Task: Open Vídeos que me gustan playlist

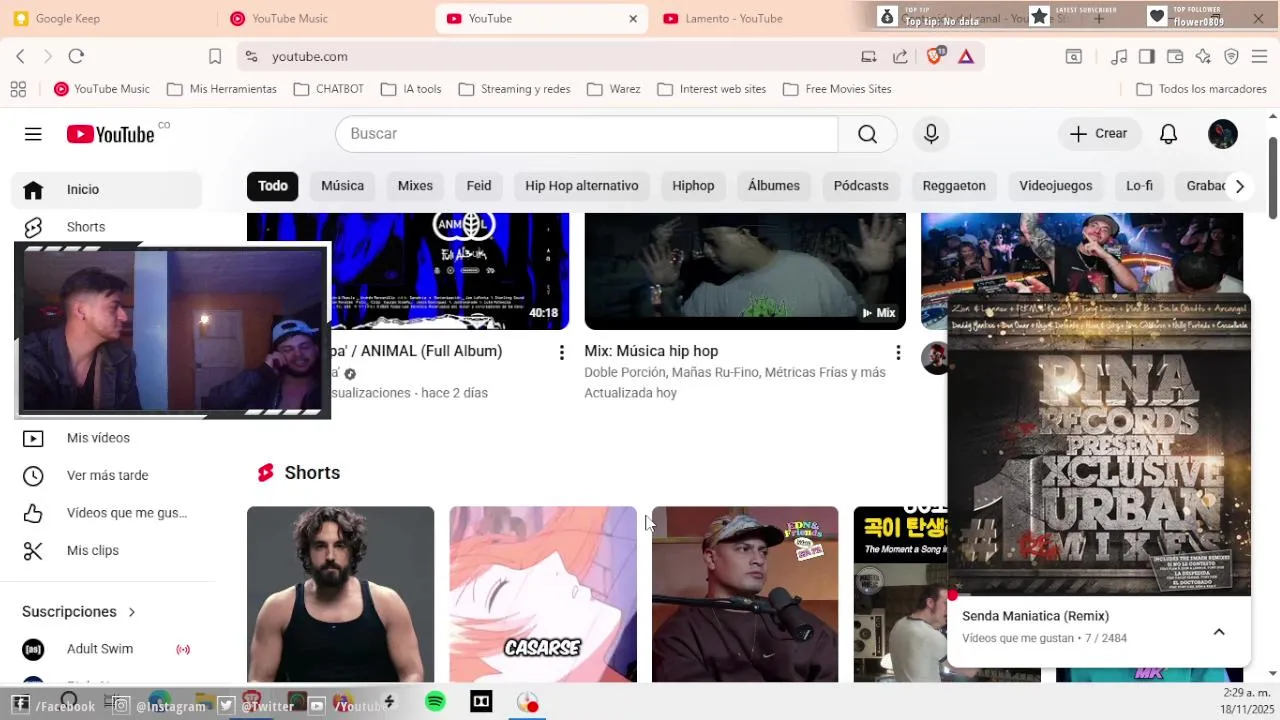Action: coord(107,513)
